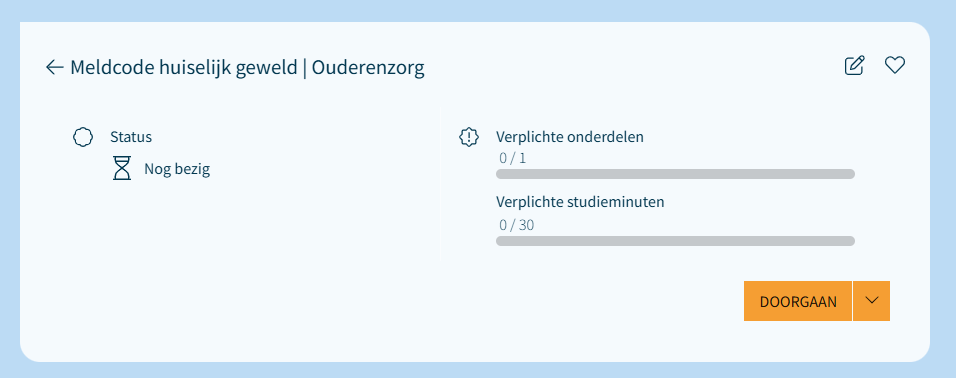Click the word Ouderenzorg in the title
The width and height of the screenshot is (956, 378).
point(368,68)
